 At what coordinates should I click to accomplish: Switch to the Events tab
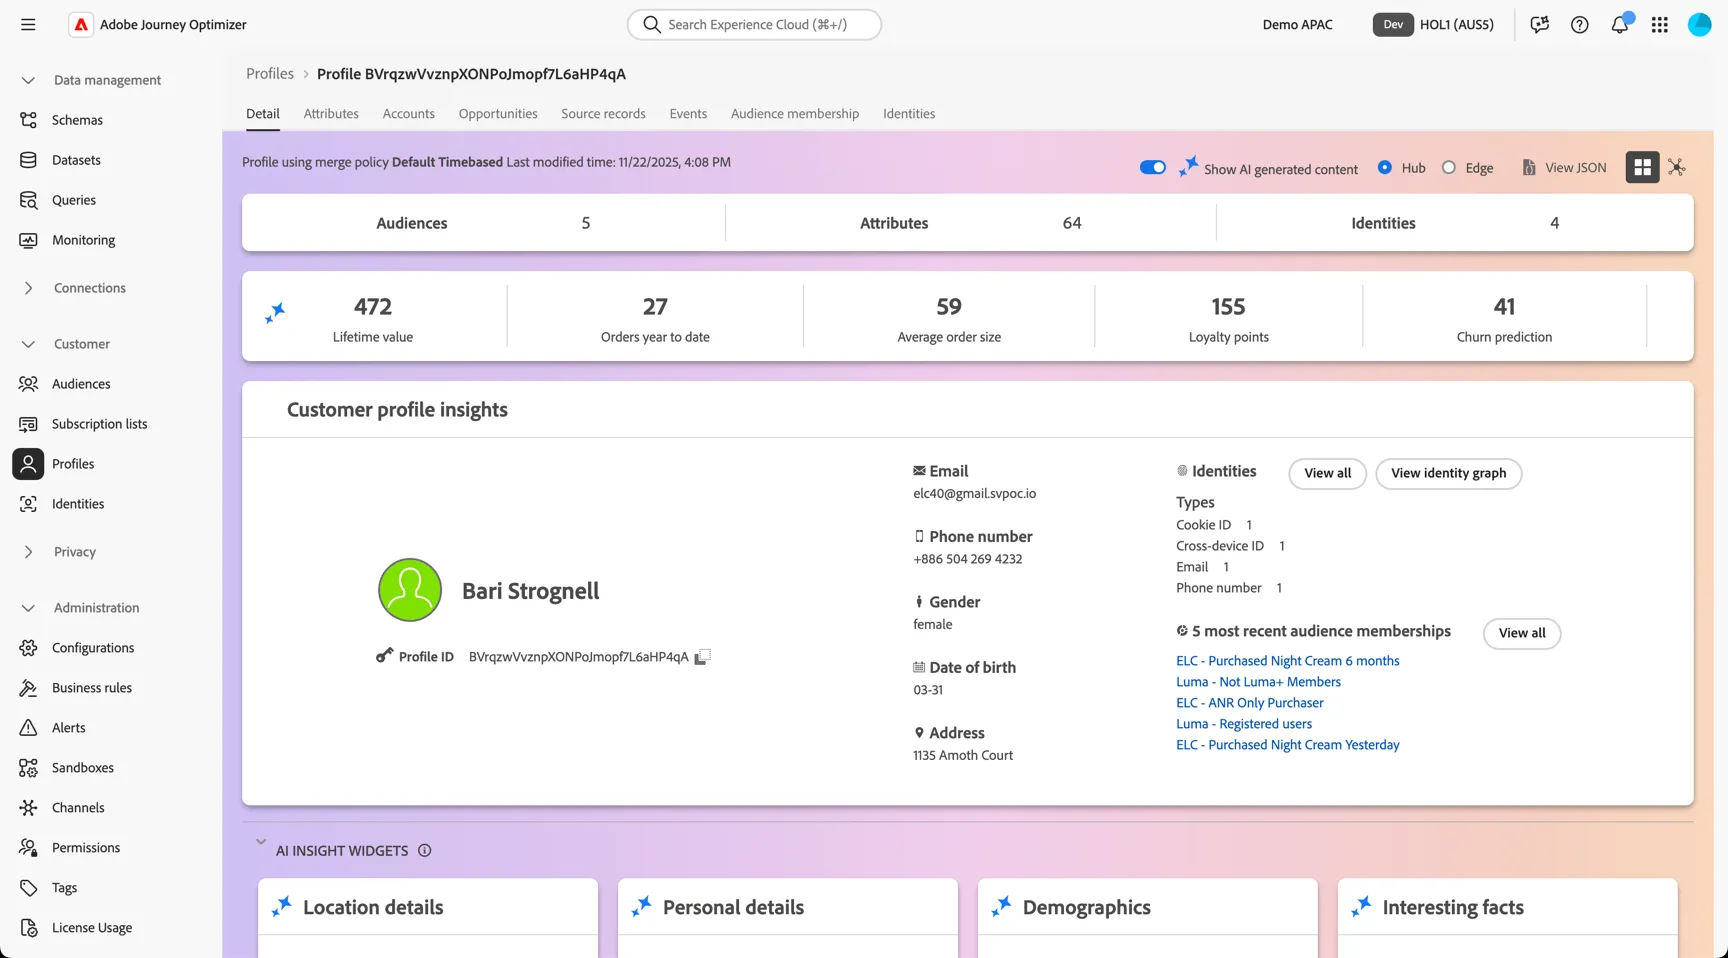(x=688, y=114)
